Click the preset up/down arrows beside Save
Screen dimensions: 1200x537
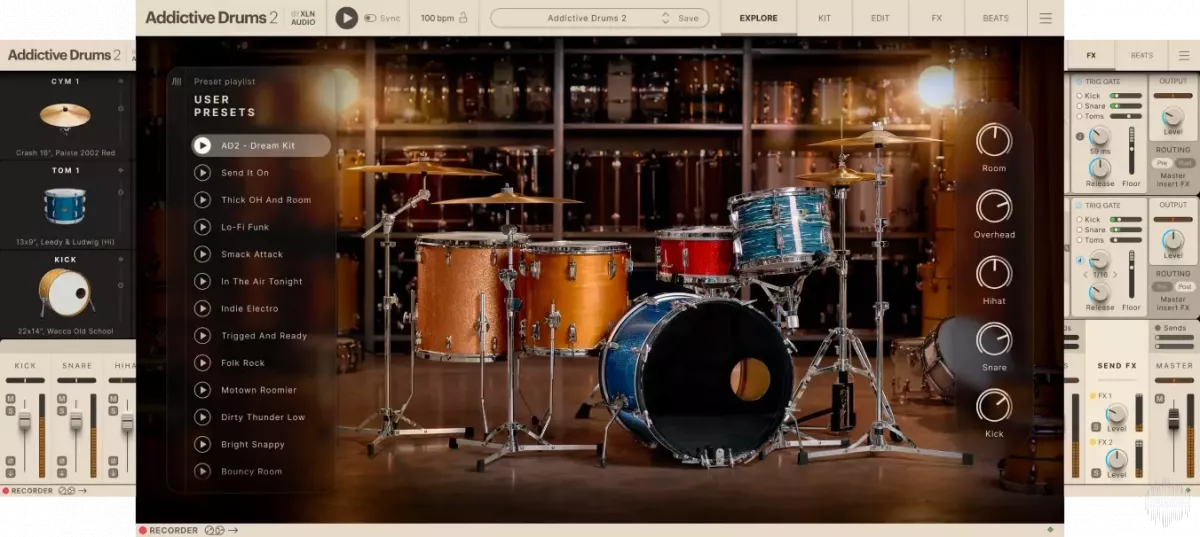coord(666,18)
